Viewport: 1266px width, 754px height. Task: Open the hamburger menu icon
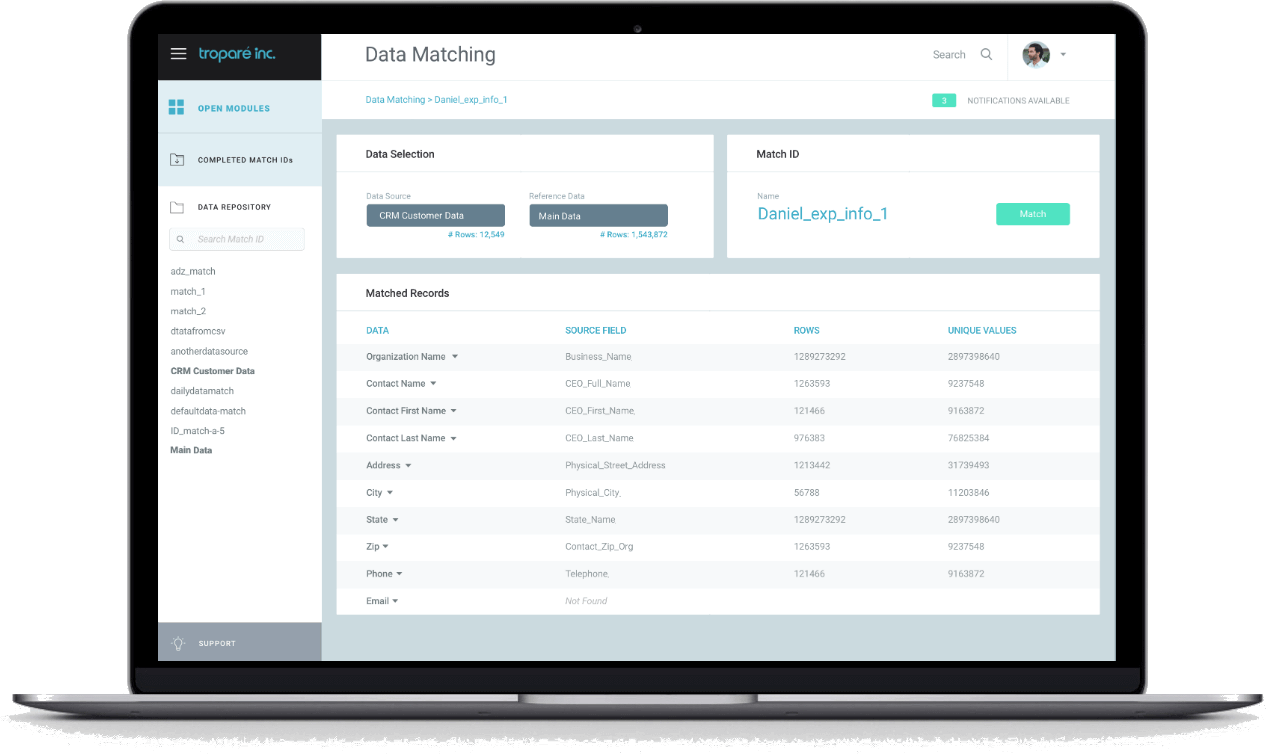178,54
